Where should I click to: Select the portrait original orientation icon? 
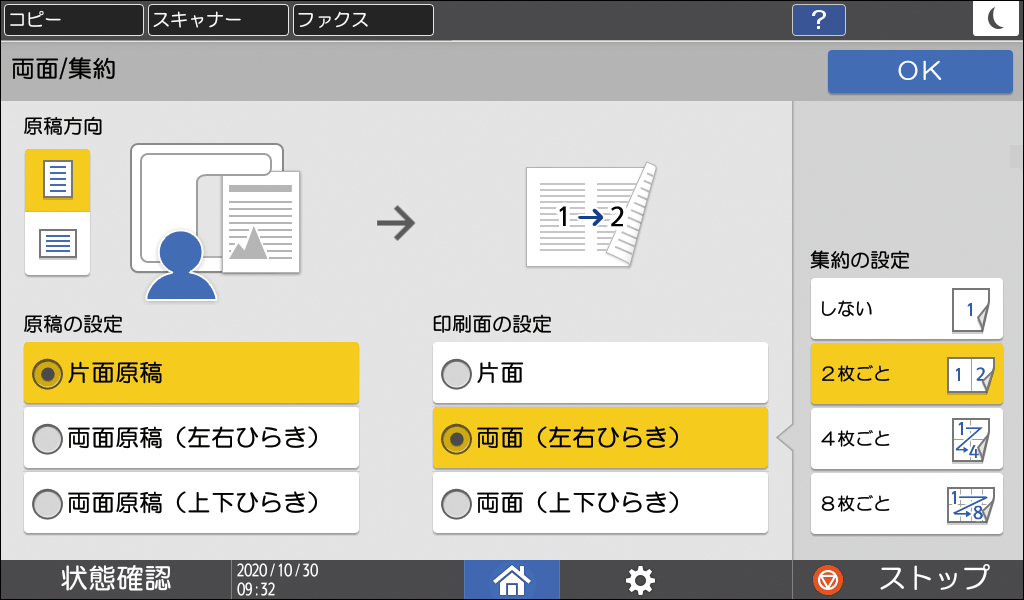coord(57,180)
